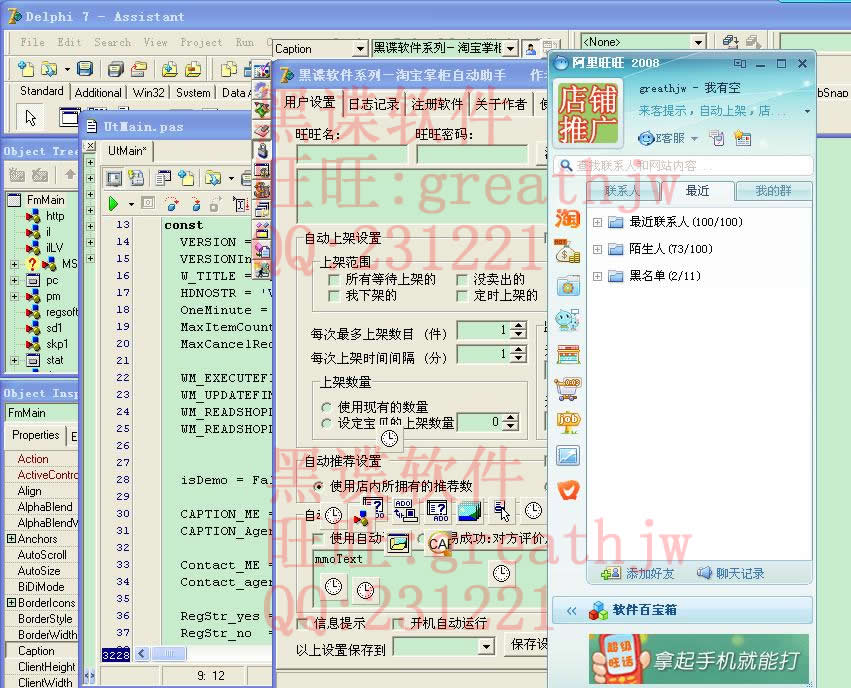This screenshot has width=851, height=688.
Task: Click the money bag icon in sidebar
Action: [x=568, y=252]
